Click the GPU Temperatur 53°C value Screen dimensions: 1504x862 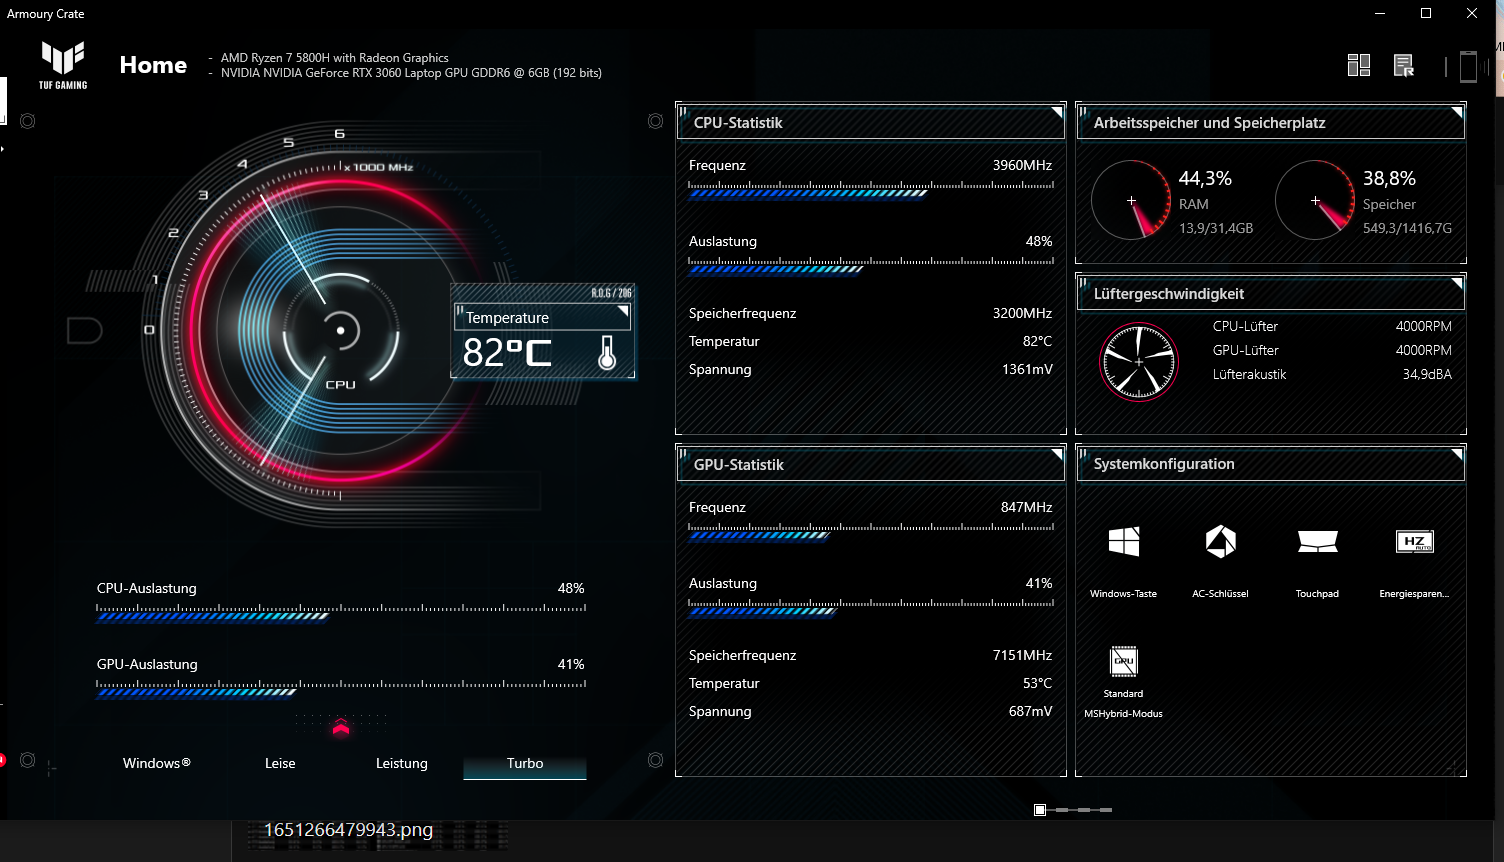click(1037, 683)
